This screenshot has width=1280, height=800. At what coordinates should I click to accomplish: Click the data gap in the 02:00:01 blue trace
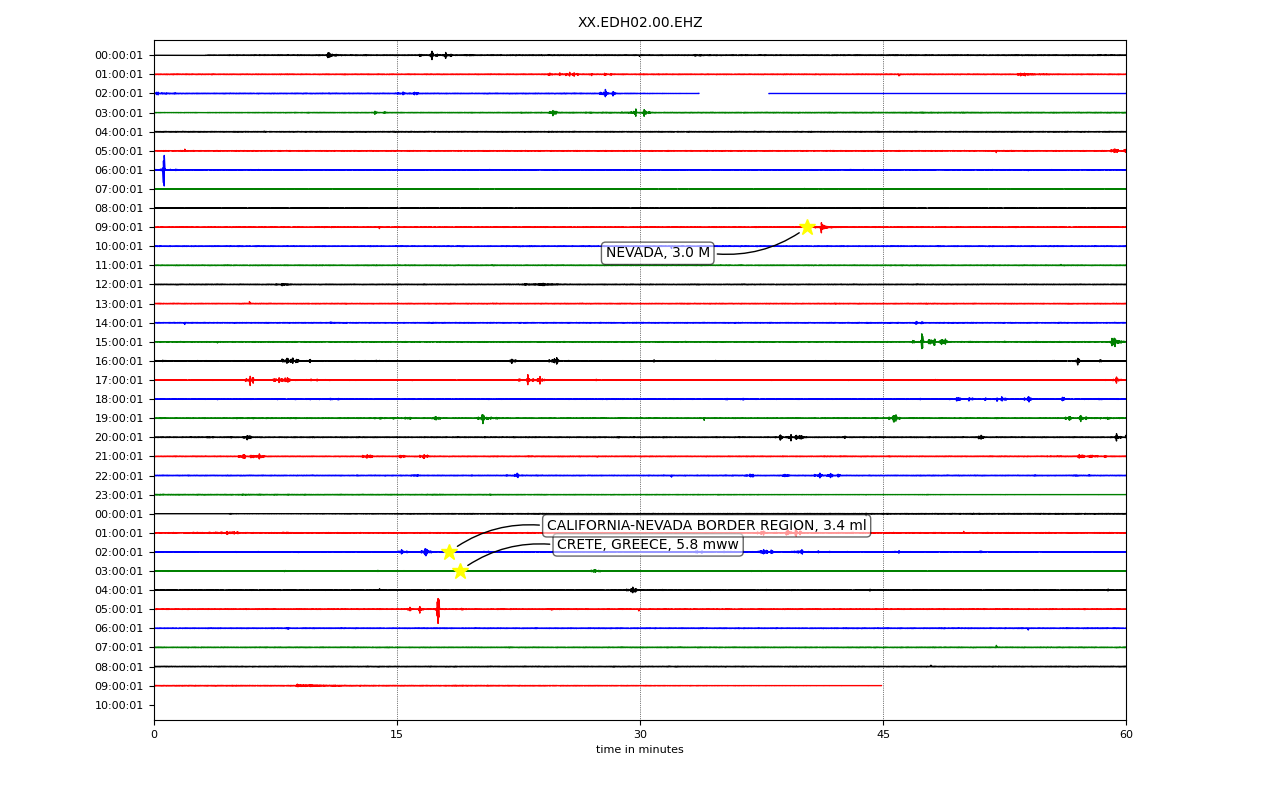734,94
